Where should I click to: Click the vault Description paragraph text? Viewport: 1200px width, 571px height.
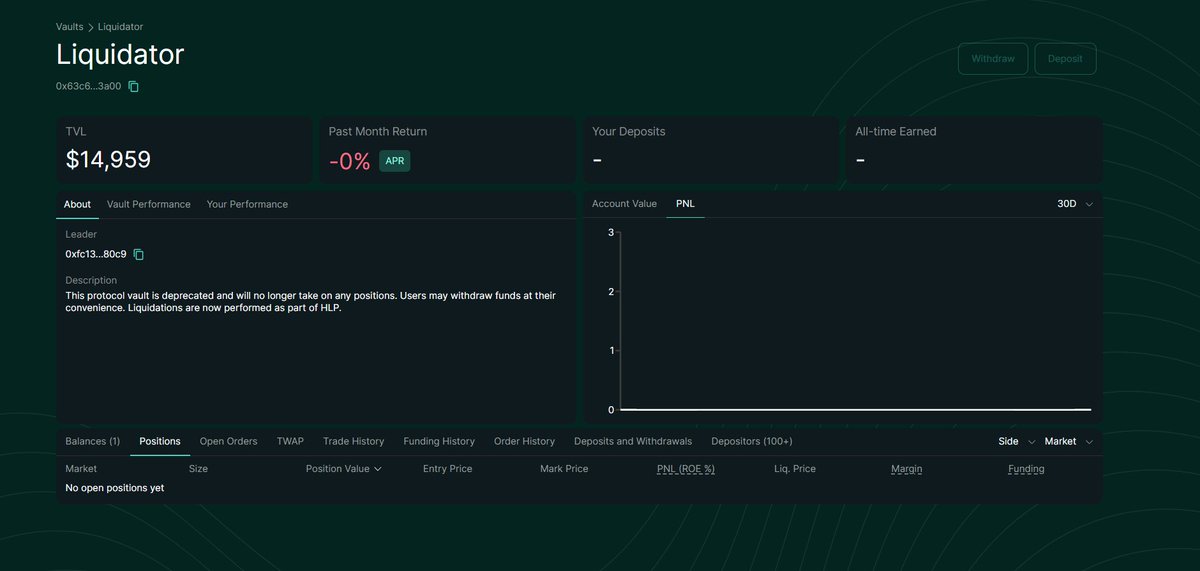click(x=310, y=301)
